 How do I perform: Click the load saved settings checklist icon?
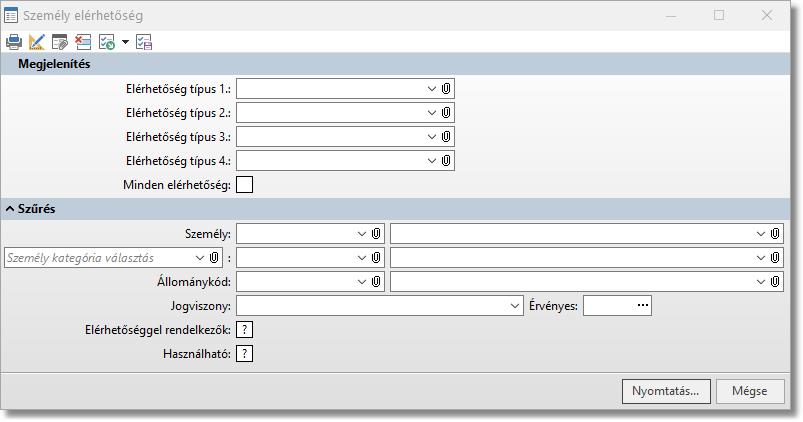[106, 42]
